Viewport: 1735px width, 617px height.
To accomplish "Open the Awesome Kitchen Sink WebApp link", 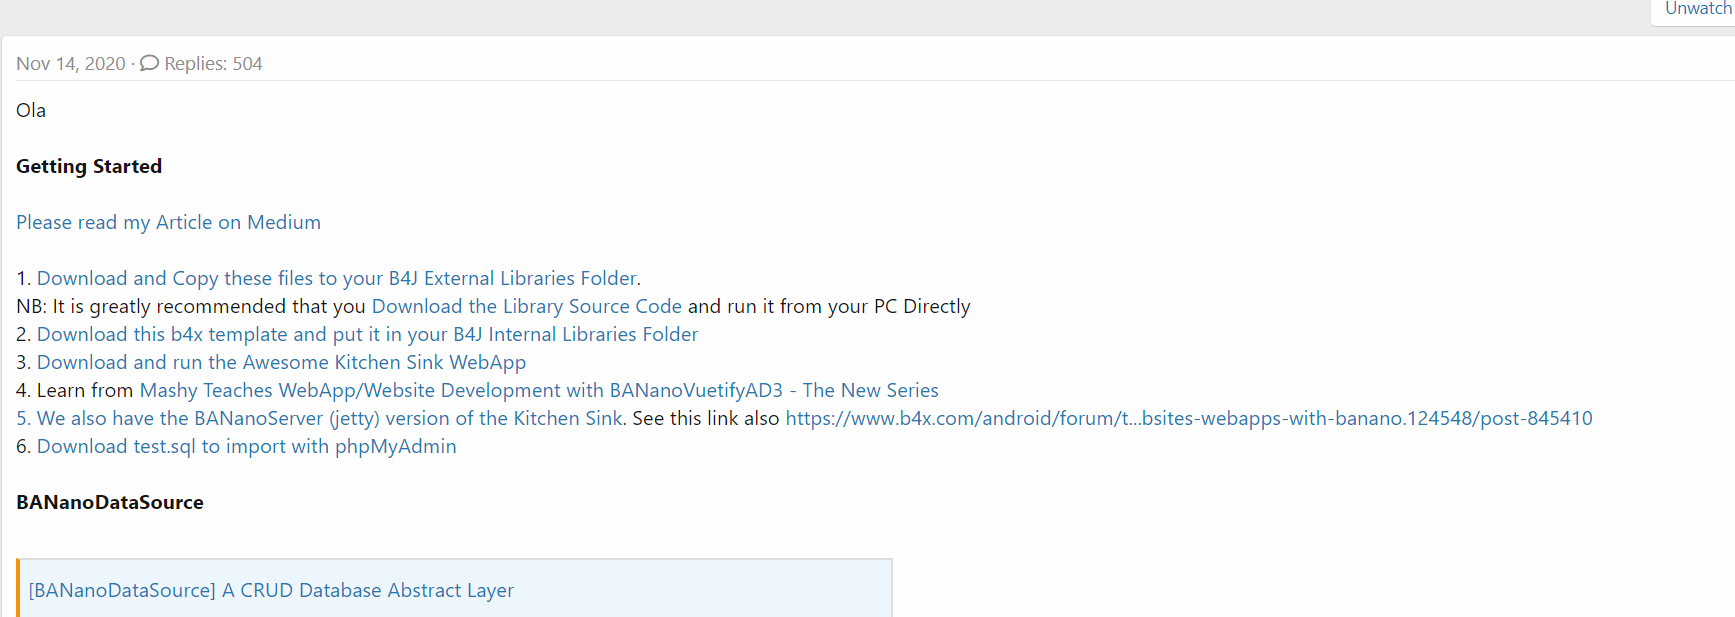I will 281,362.
